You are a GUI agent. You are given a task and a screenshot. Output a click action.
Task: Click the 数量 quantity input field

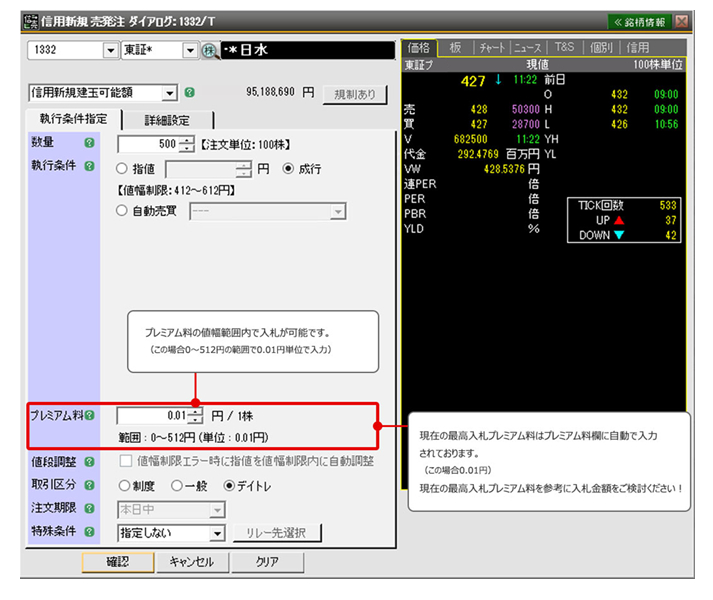(148, 144)
